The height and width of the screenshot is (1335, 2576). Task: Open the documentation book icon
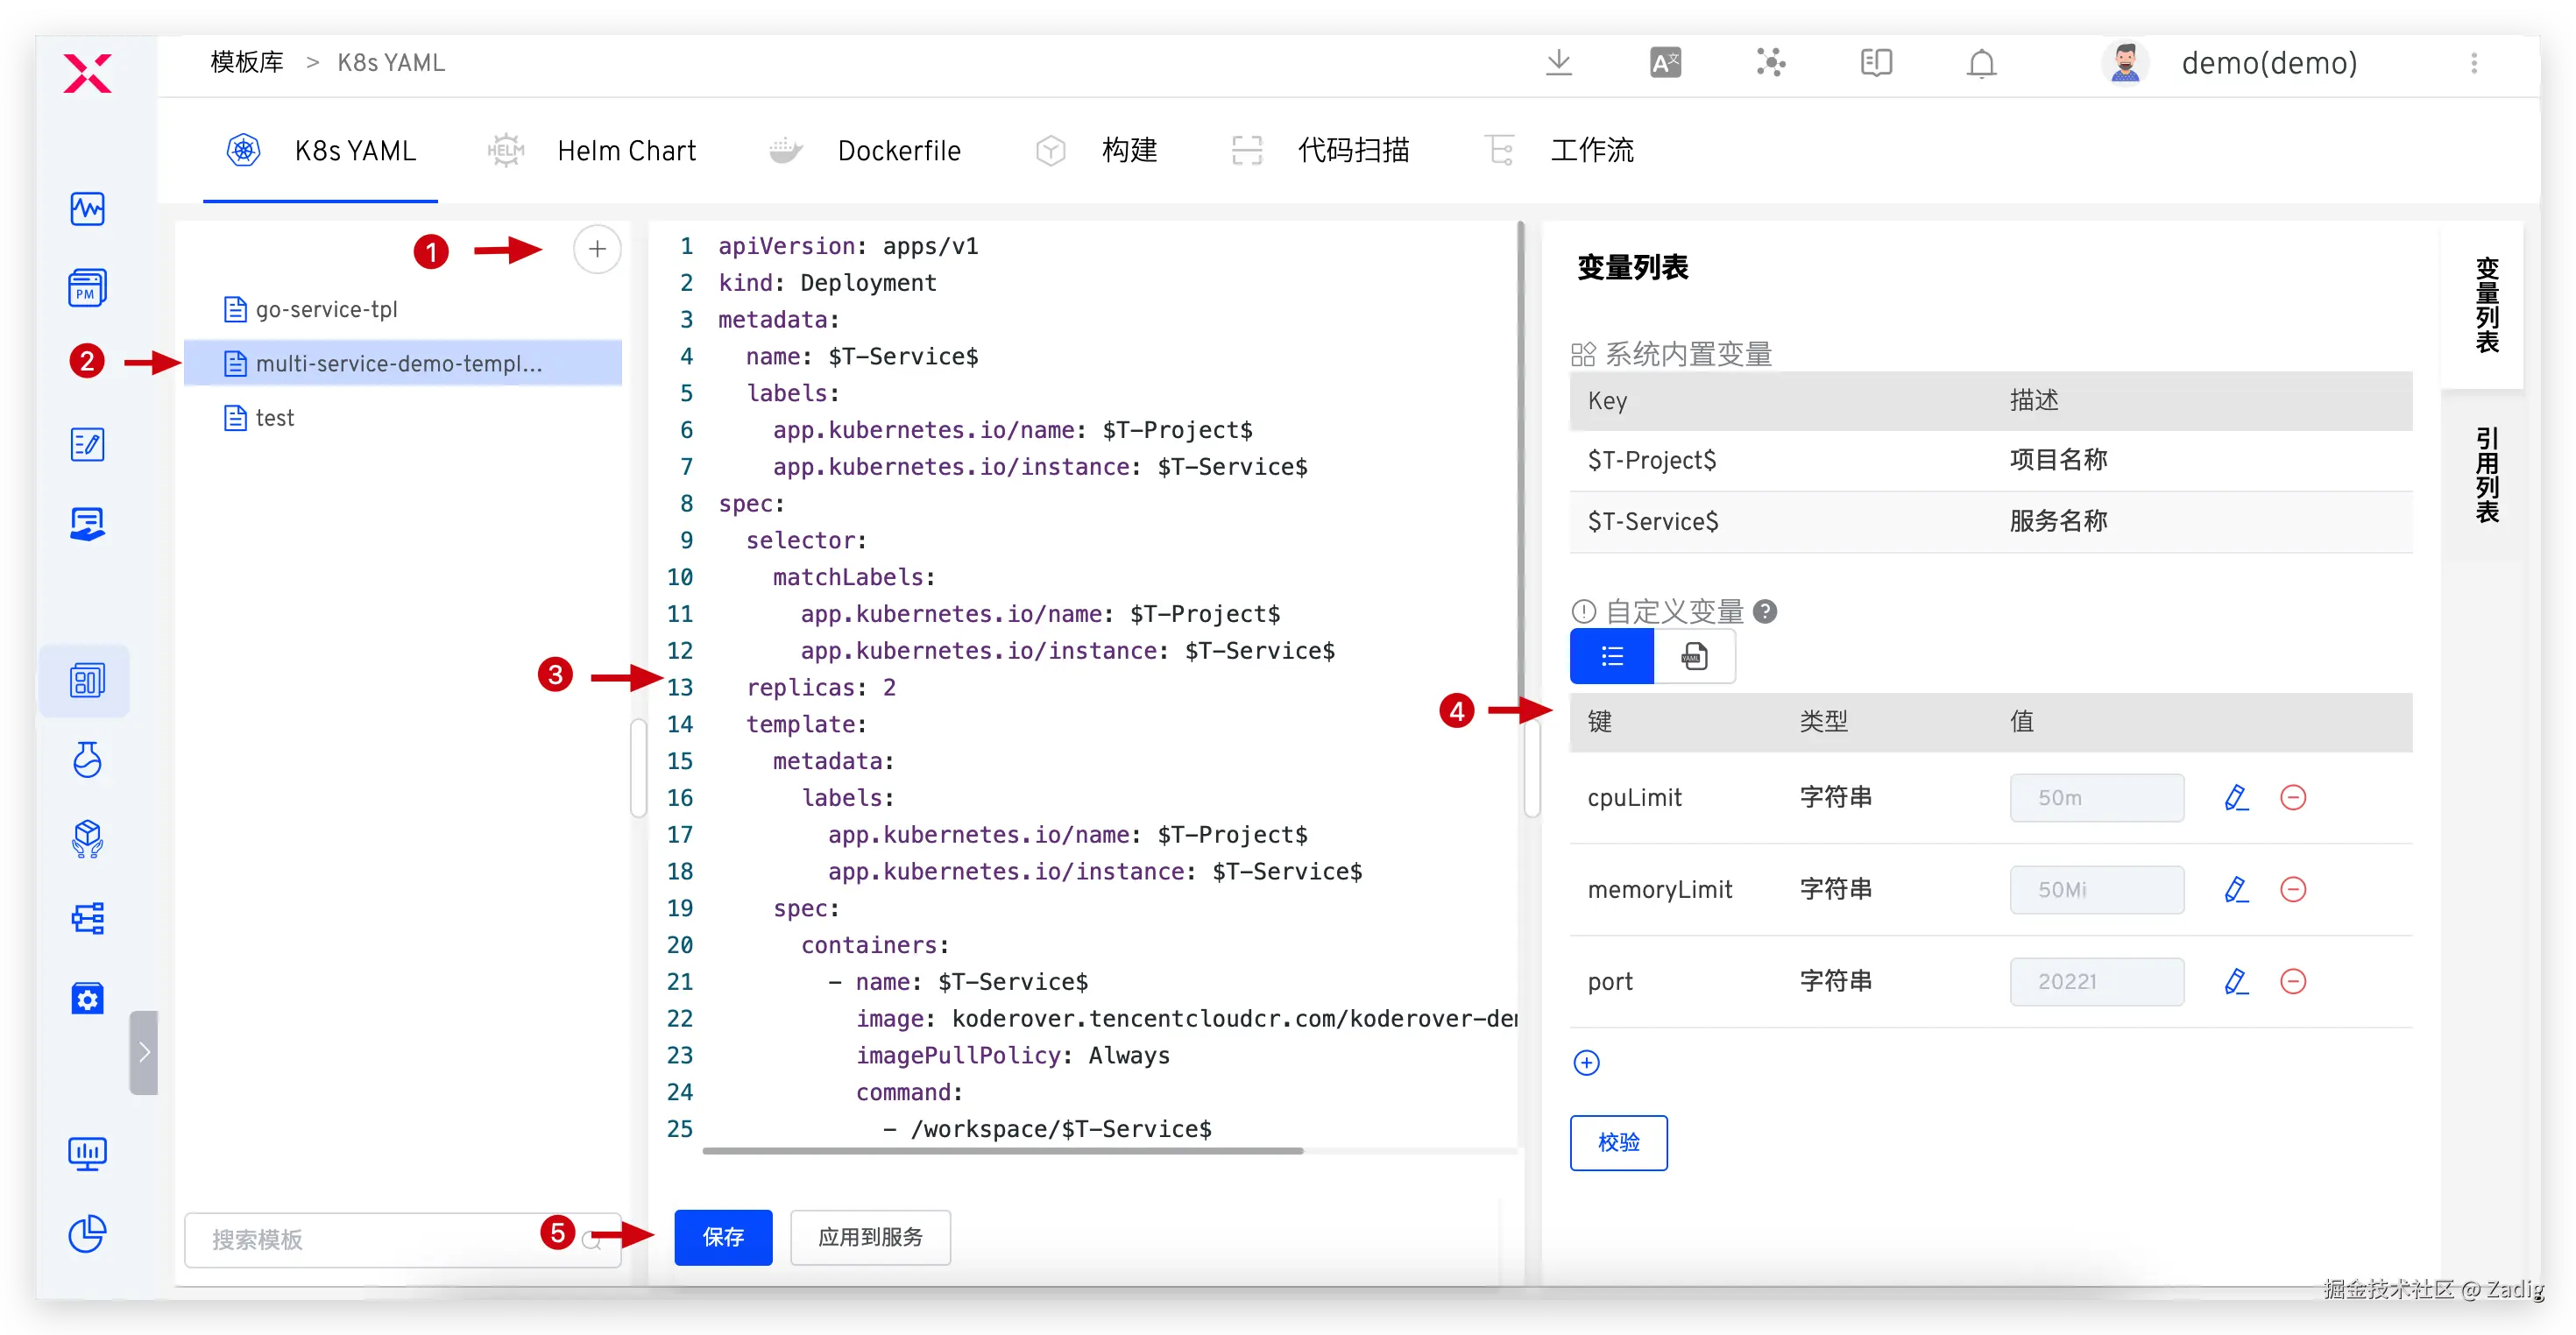(1876, 63)
